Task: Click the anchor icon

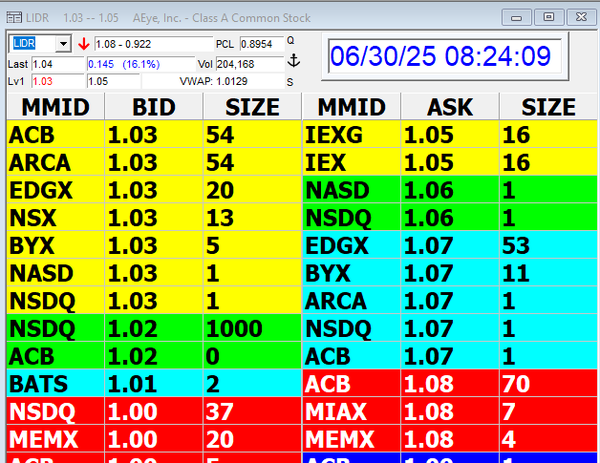Action: pyautogui.click(x=293, y=62)
